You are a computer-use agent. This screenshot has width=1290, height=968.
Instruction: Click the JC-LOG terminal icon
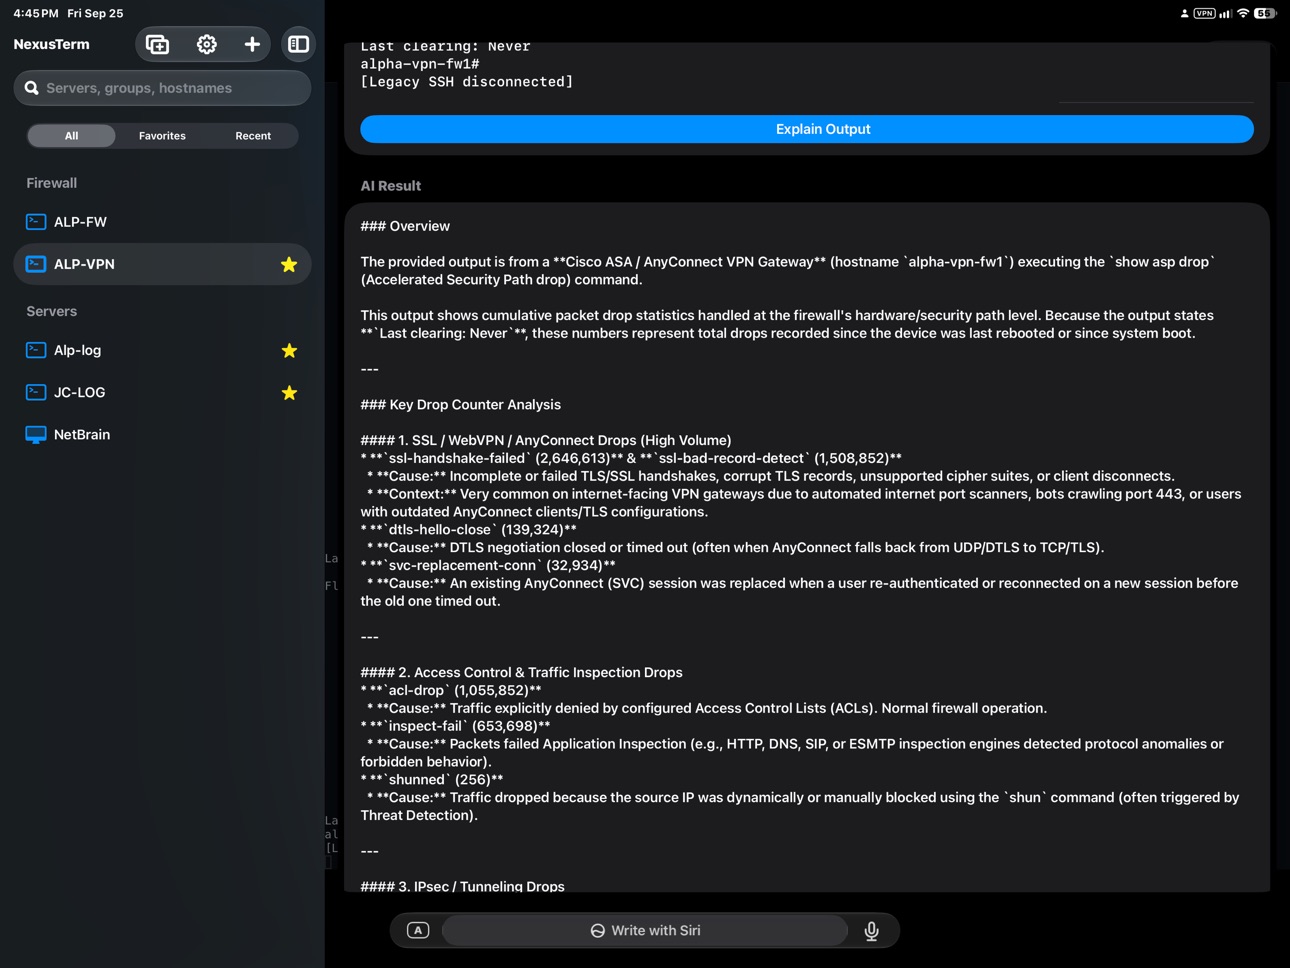tap(36, 392)
